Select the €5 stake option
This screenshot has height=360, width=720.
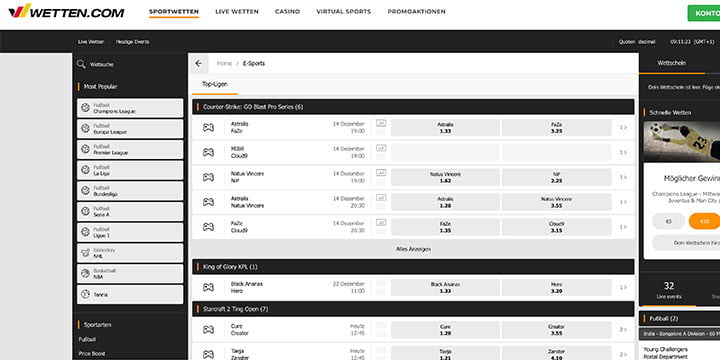669,221
